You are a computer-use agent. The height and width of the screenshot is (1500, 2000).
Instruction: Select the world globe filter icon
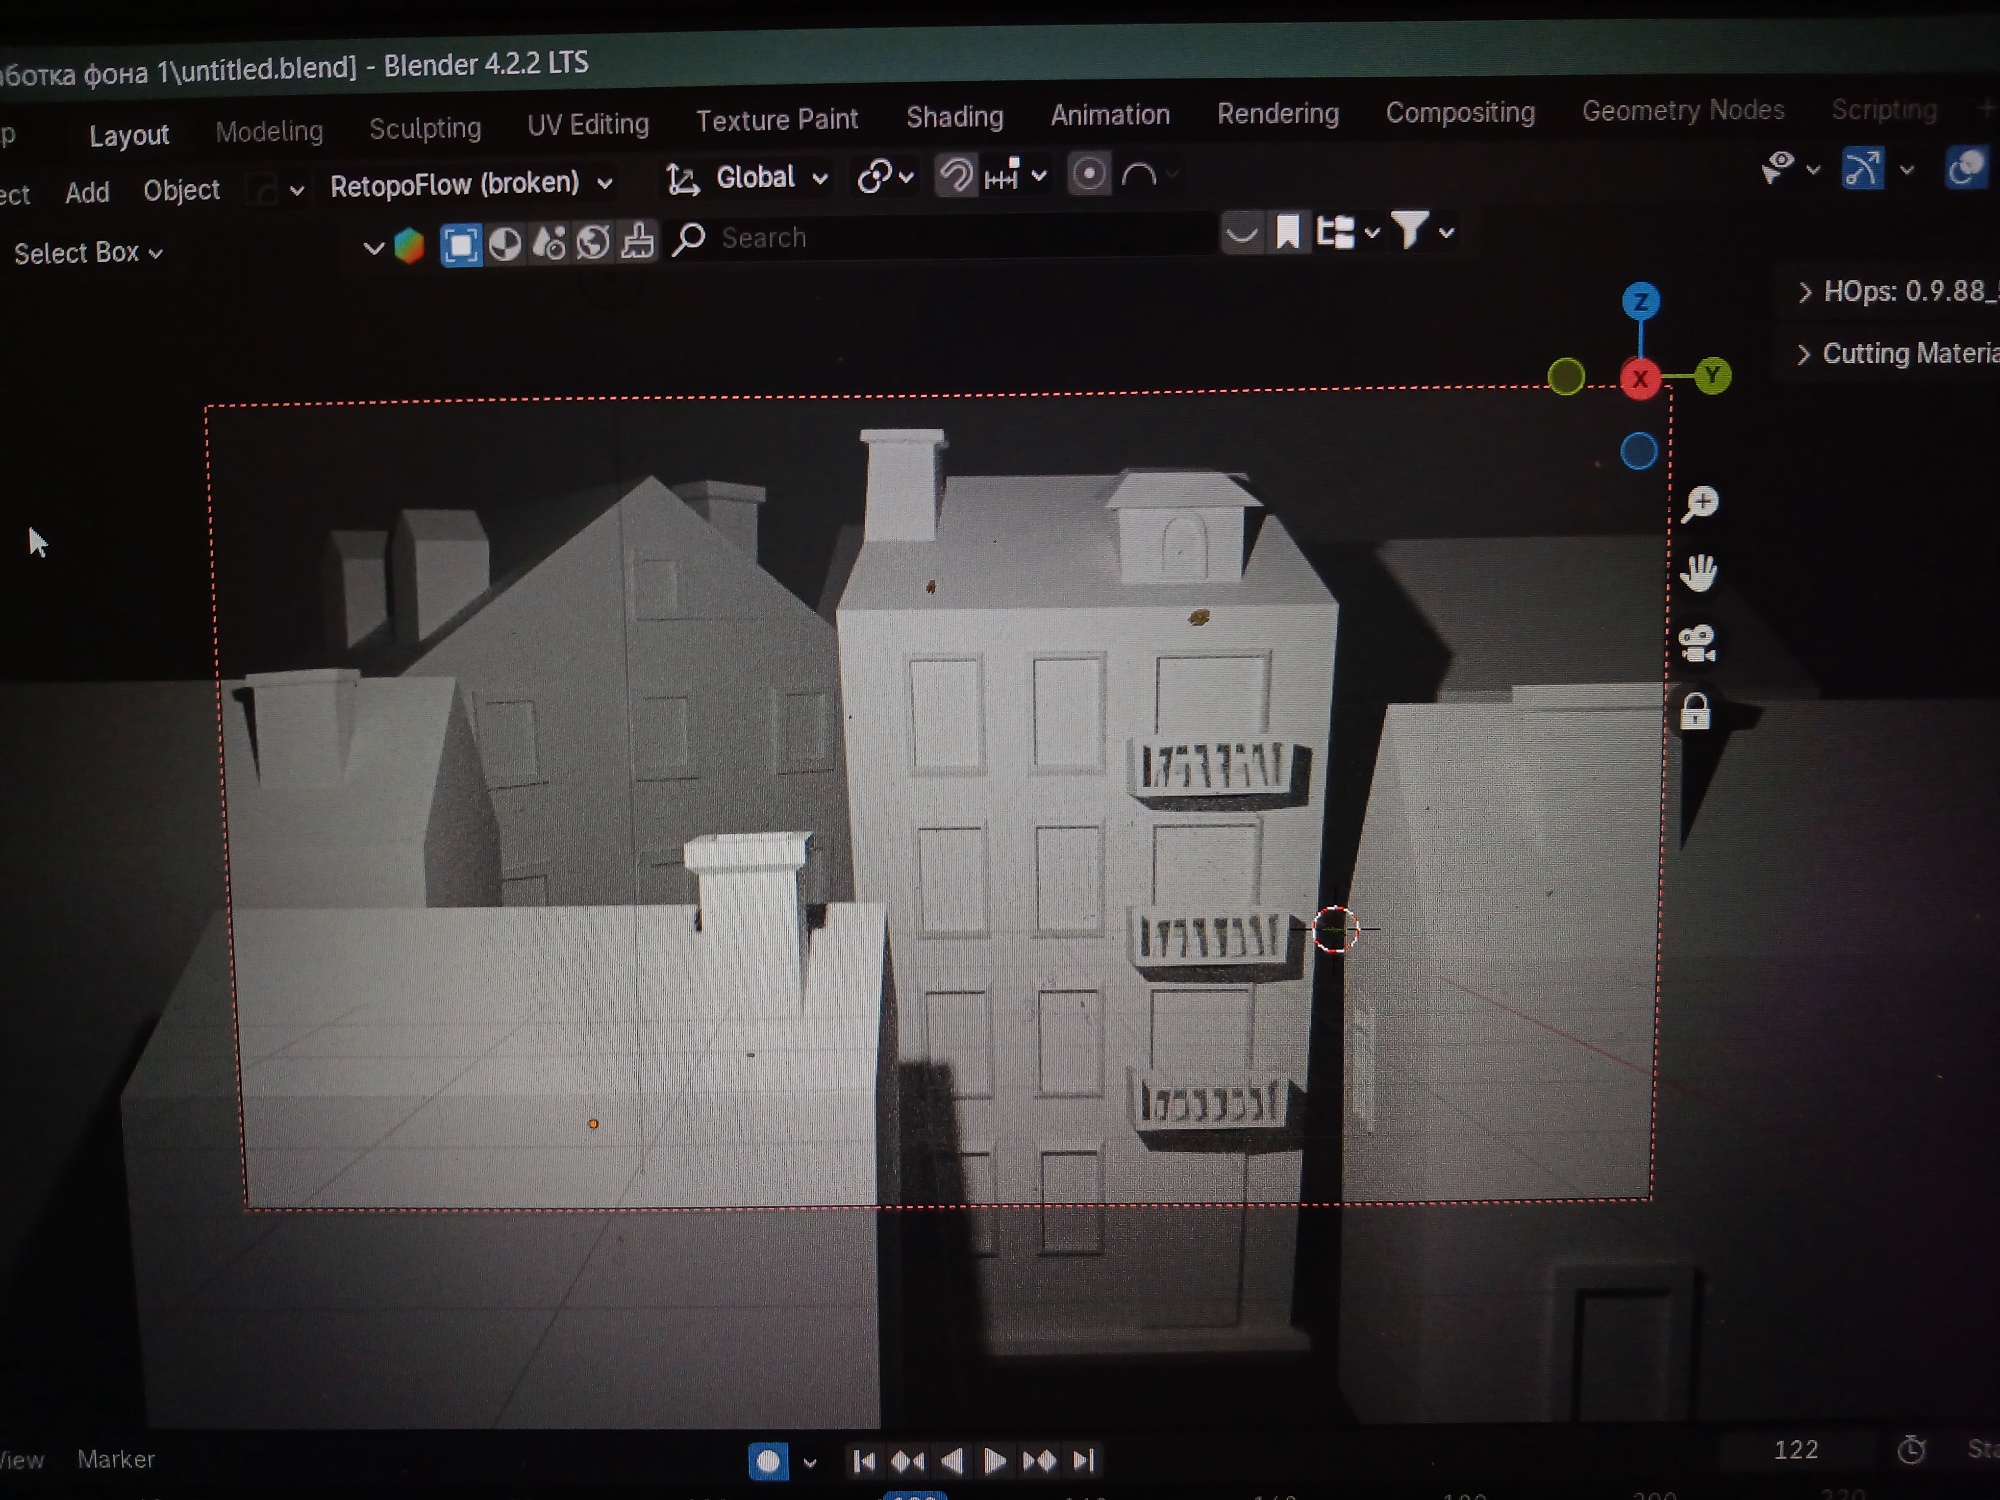pos(593,242)
